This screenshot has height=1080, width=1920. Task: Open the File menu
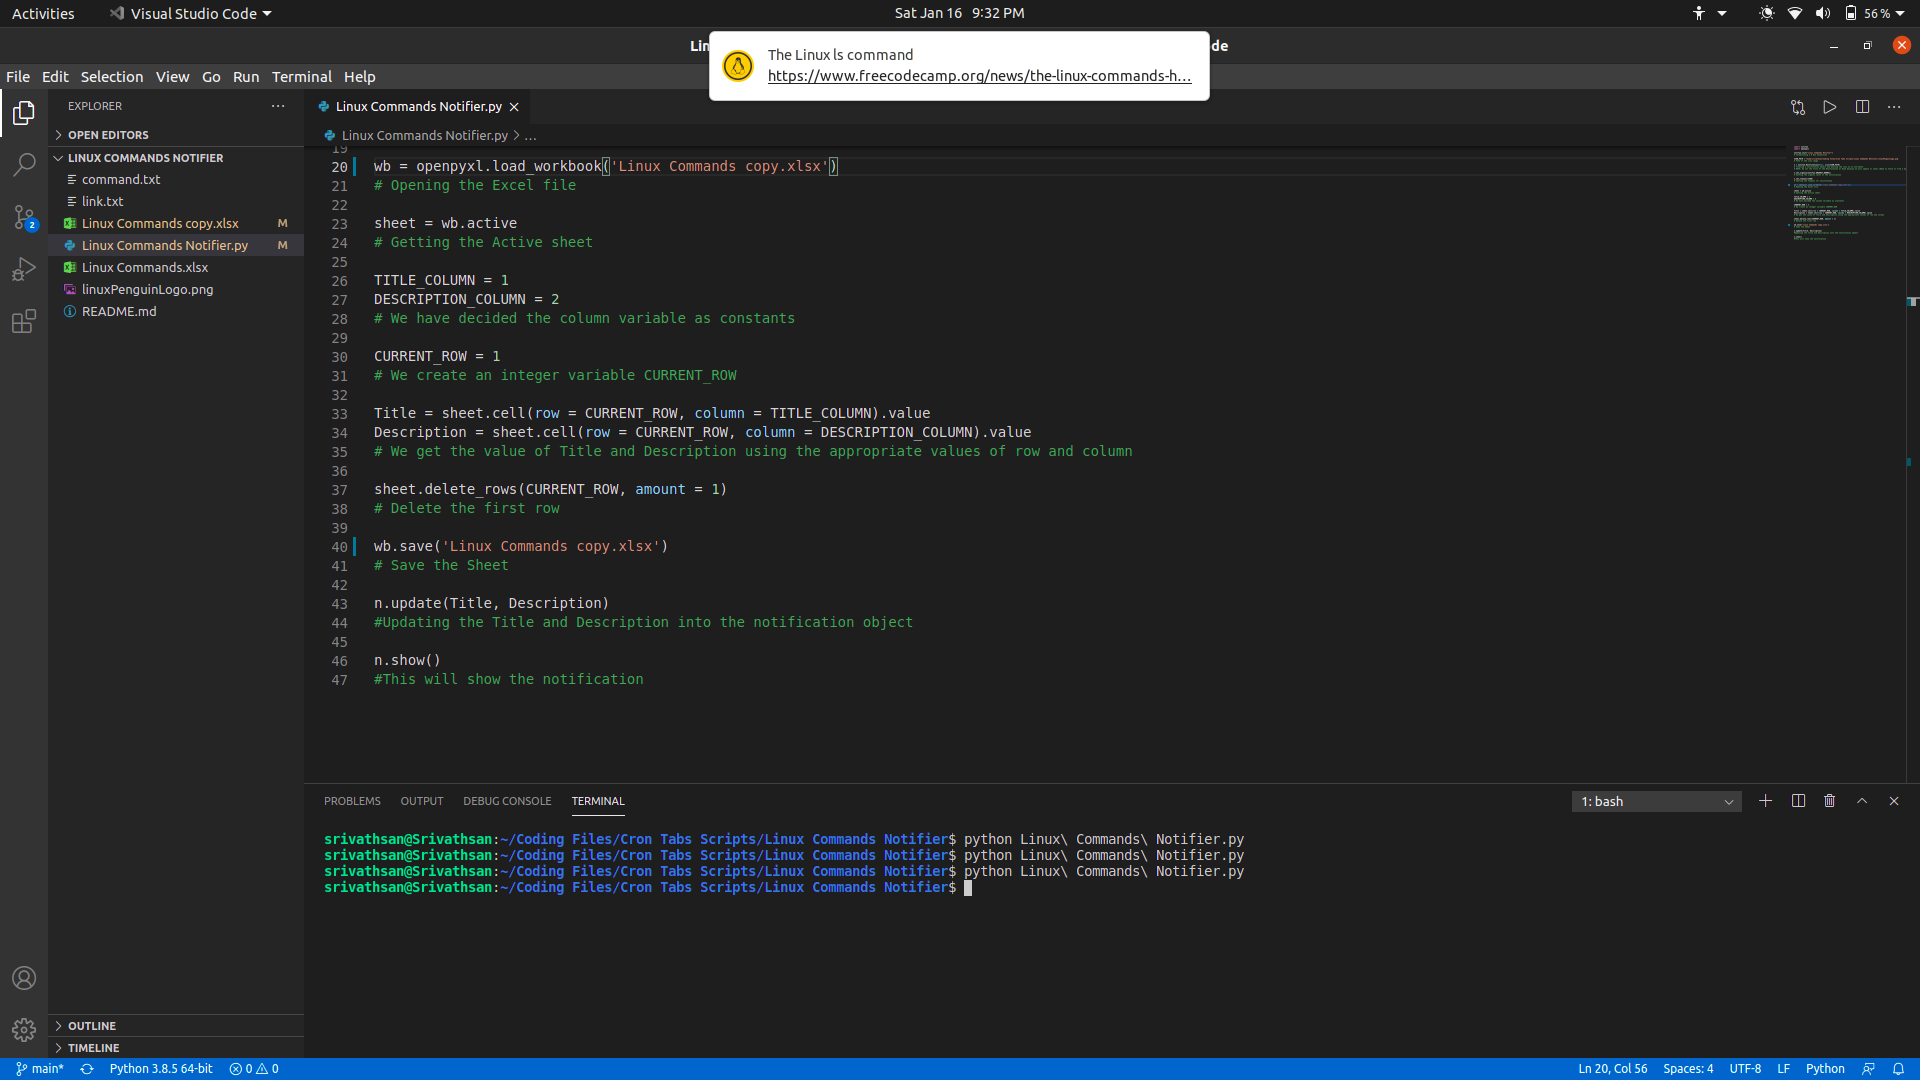[18, 77]
